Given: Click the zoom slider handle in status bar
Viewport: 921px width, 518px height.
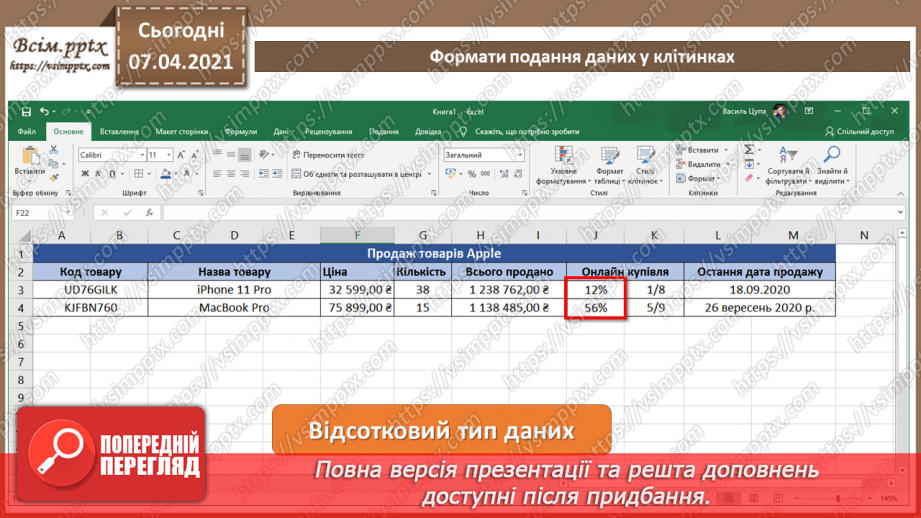Looking at the screenshot, I should (838, 499).
